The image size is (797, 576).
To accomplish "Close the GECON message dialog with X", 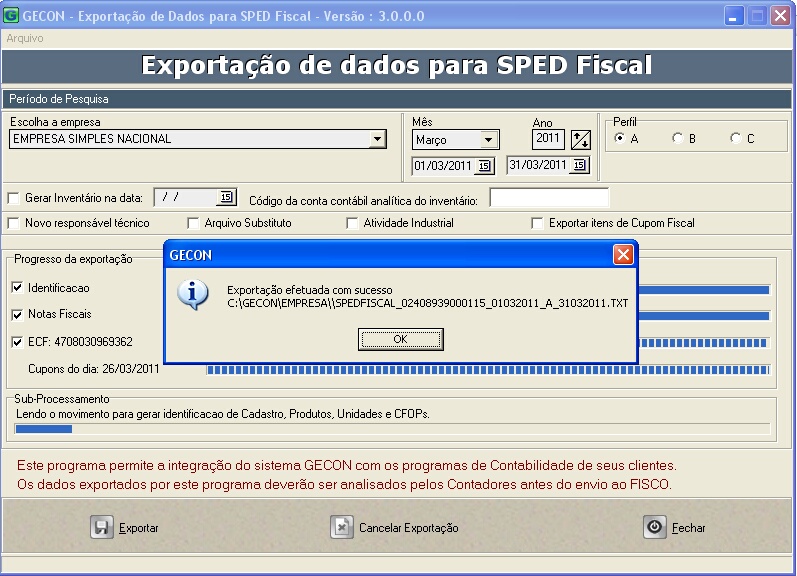I will pyautogui.click(x=623, y=254).
